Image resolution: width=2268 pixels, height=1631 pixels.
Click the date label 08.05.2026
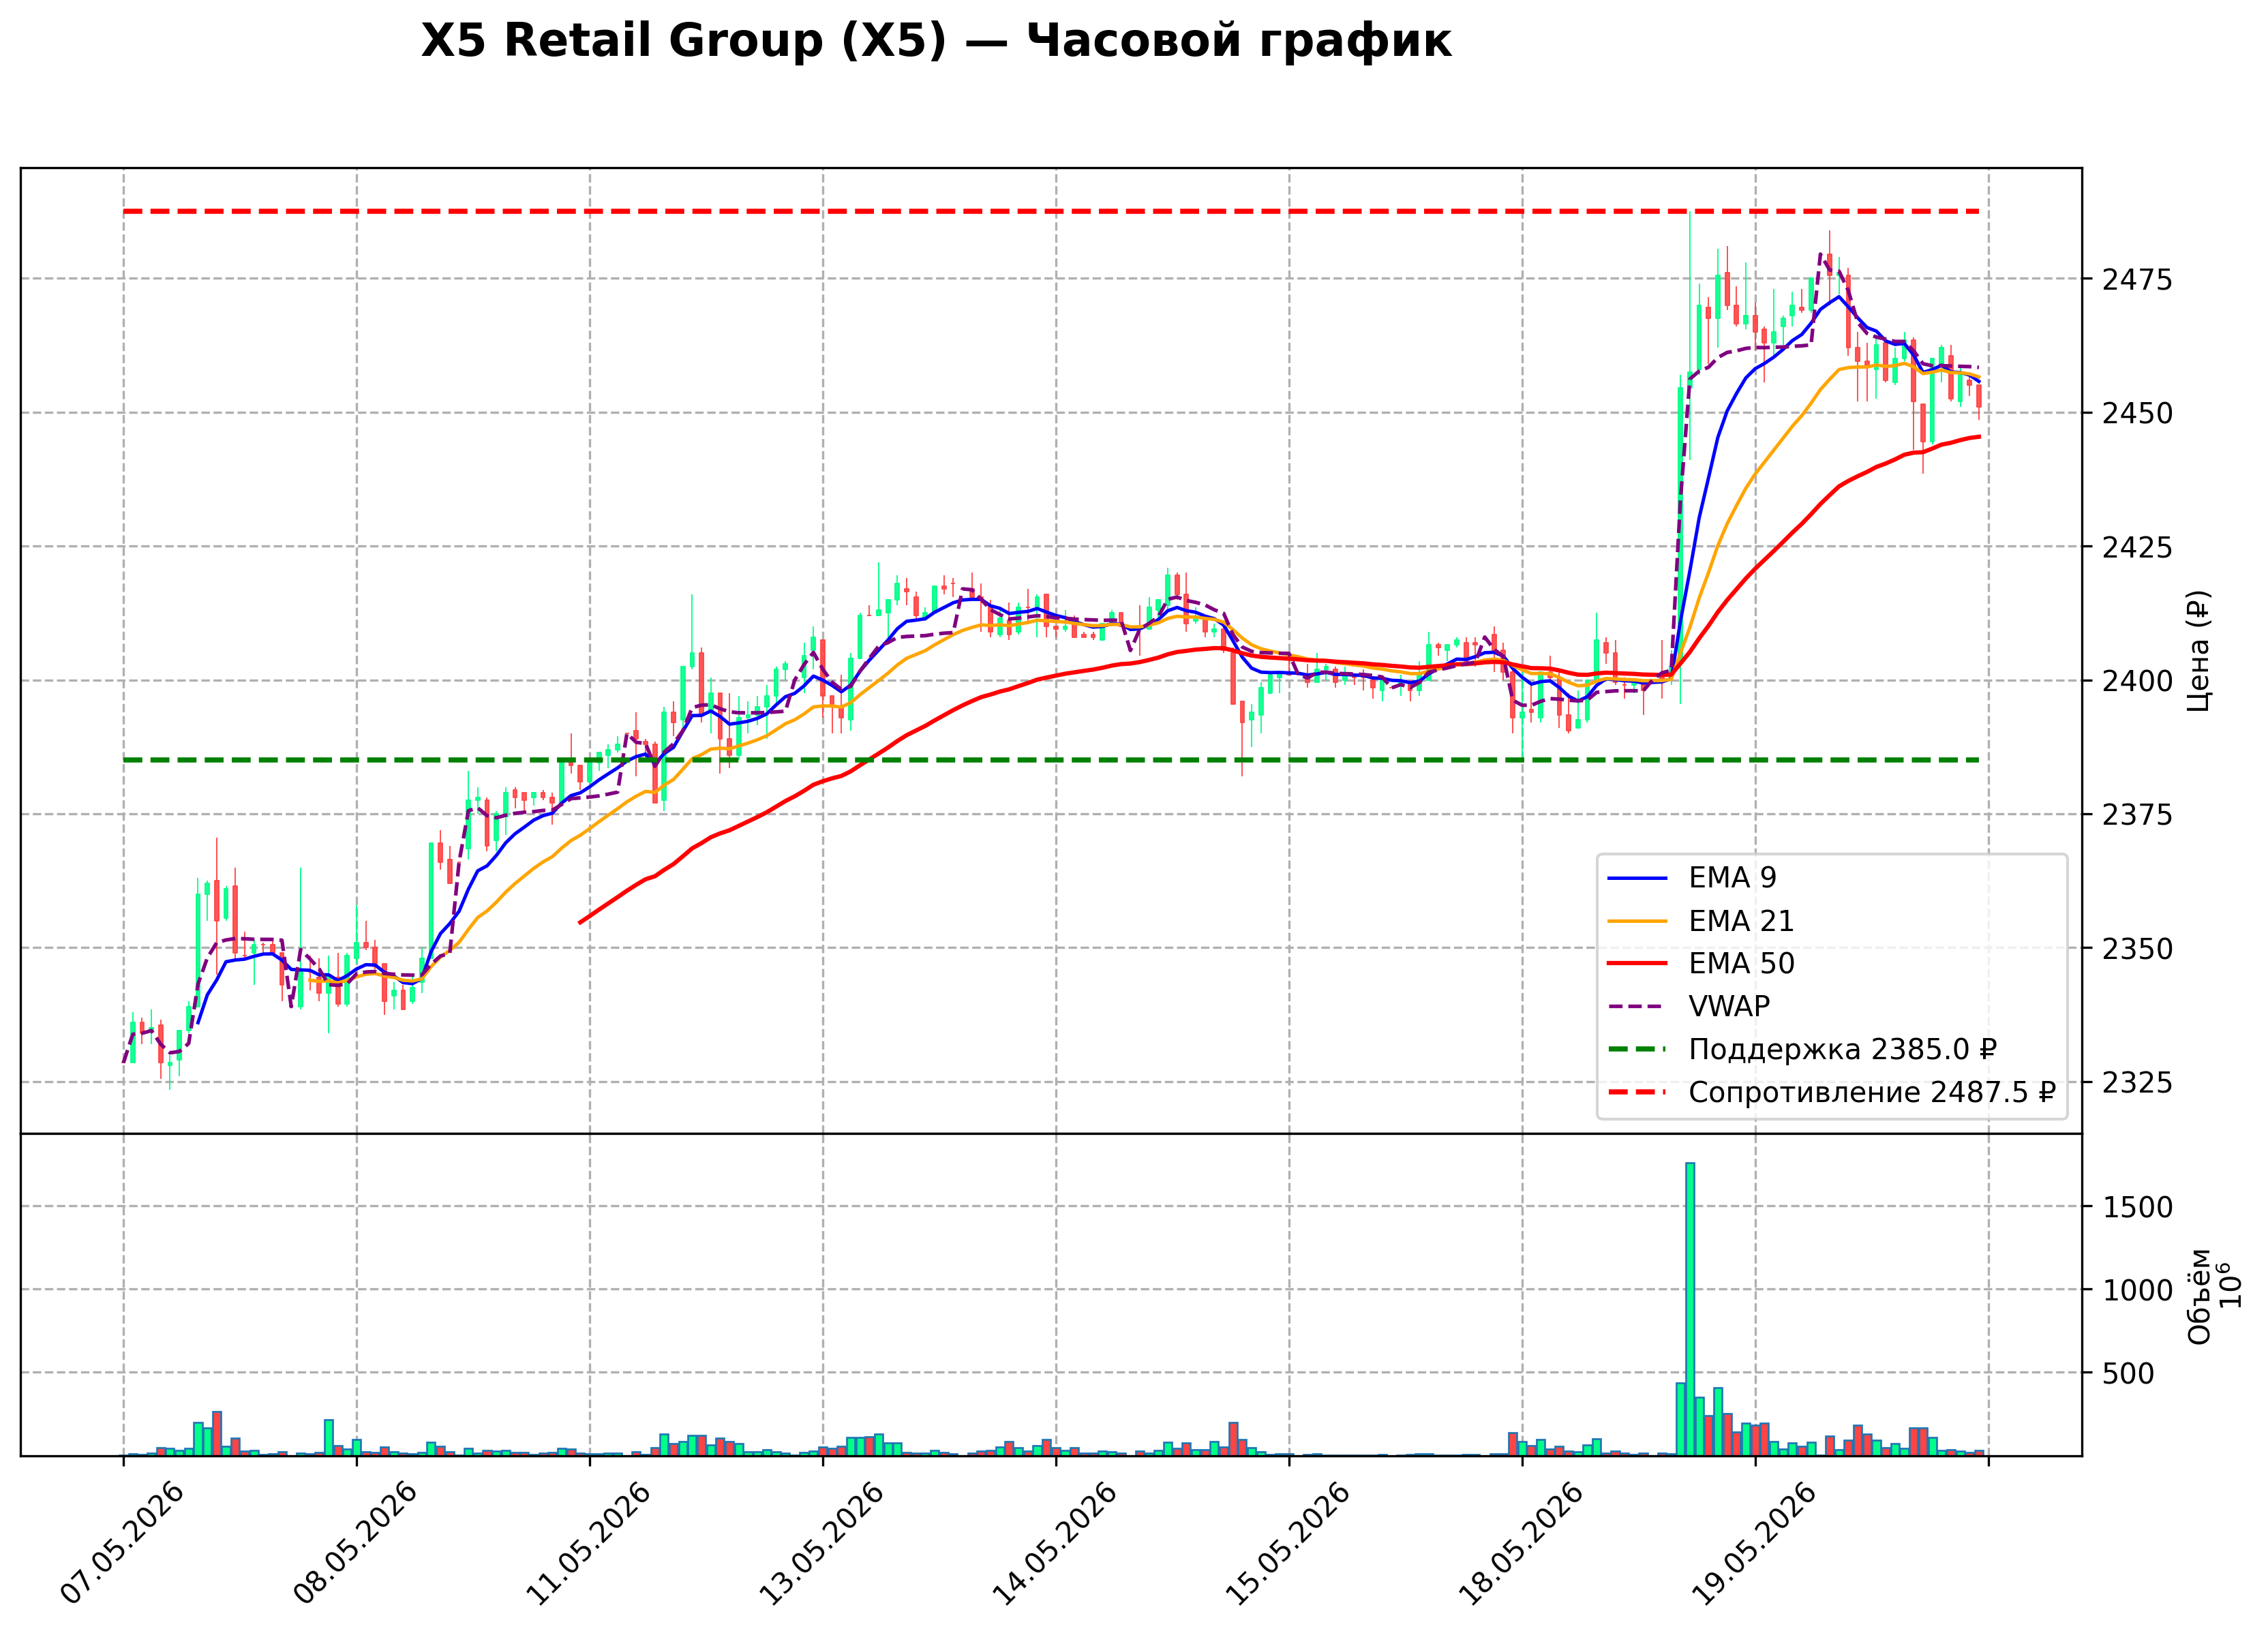(355, 1544)
